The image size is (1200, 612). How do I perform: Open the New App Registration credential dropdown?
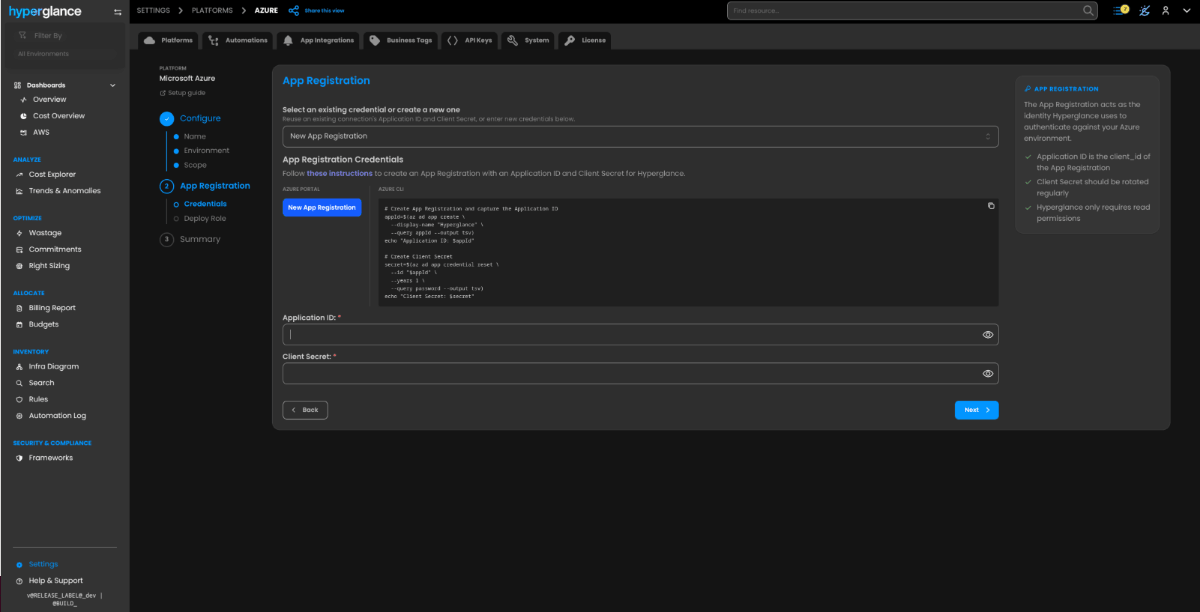pyautogui.click(x=640, y=136)
